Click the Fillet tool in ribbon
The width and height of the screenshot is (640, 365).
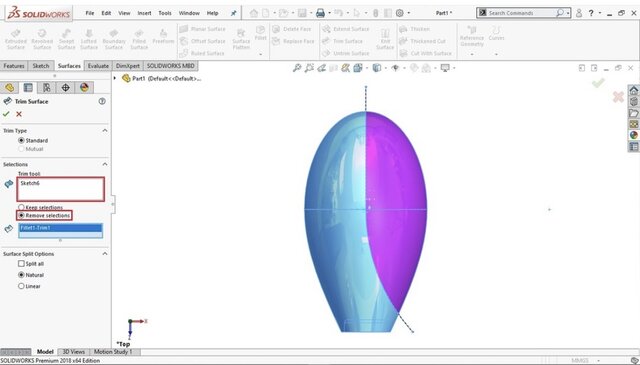click(260, 33)
